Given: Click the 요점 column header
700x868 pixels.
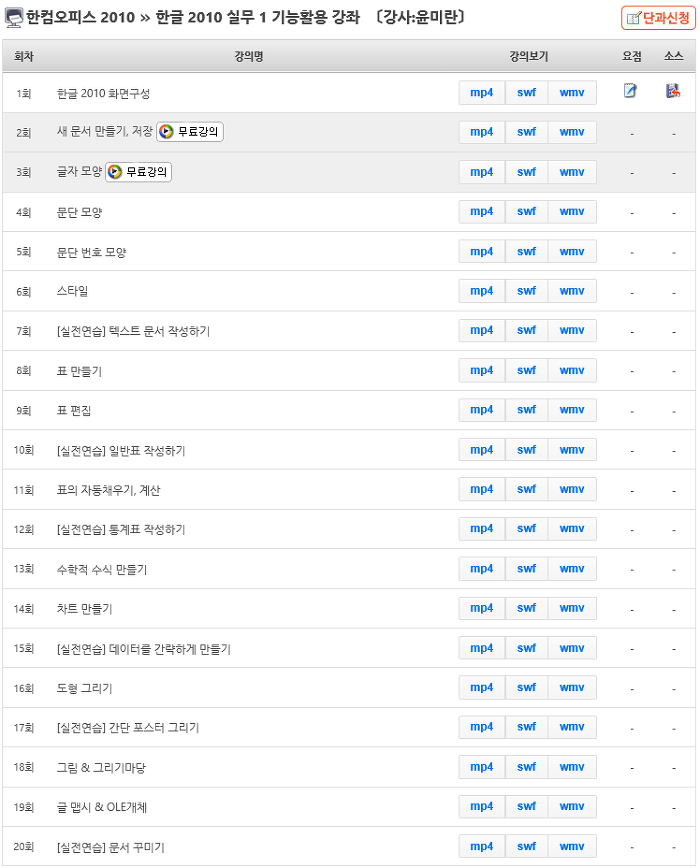Looking at the screenshot, I should pos(631,56).
